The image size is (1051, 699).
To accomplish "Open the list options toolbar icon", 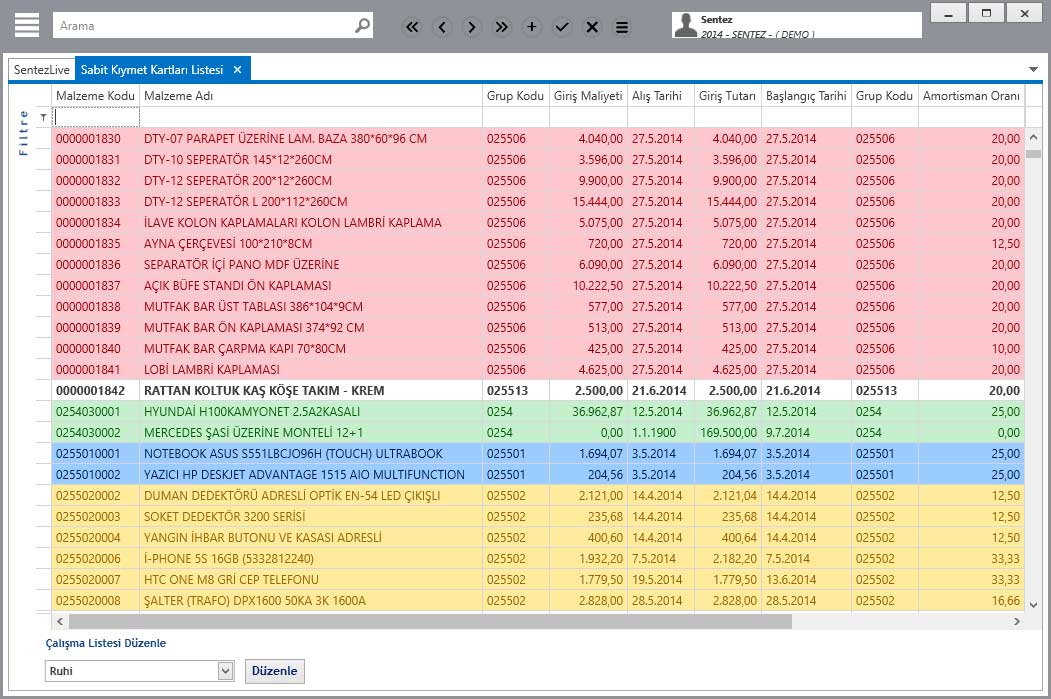I will click(x=622, y=27).
